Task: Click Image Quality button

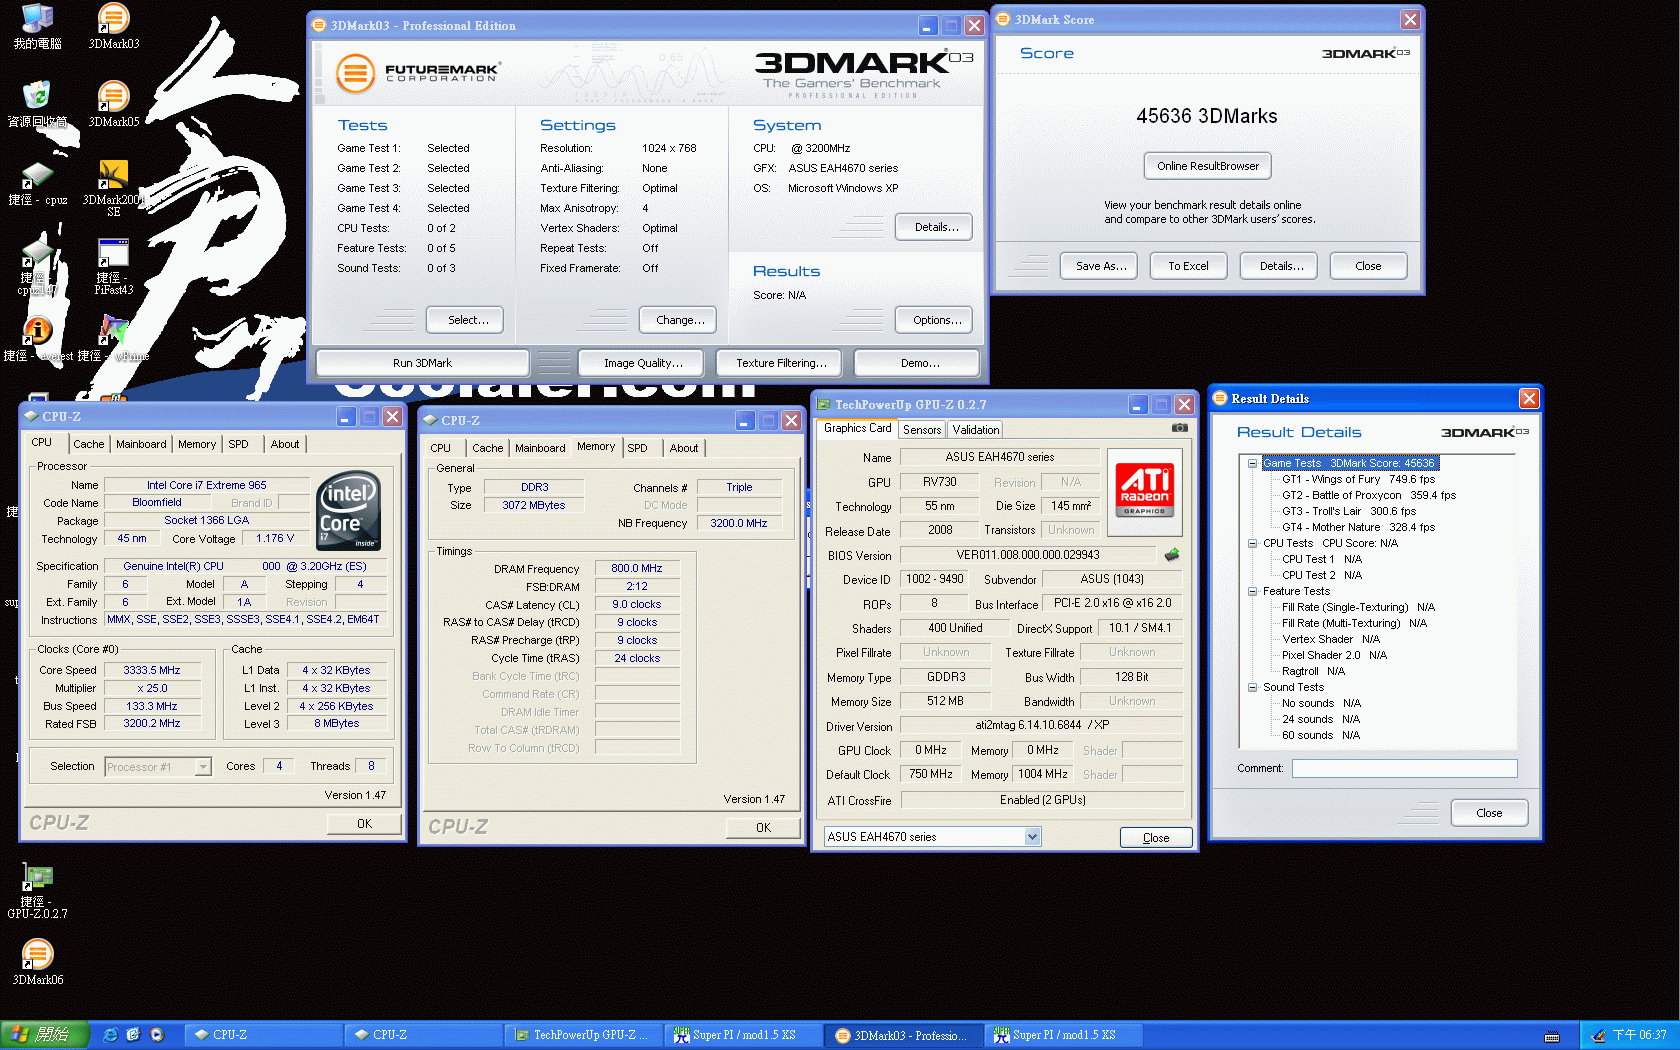Action: 643,363
